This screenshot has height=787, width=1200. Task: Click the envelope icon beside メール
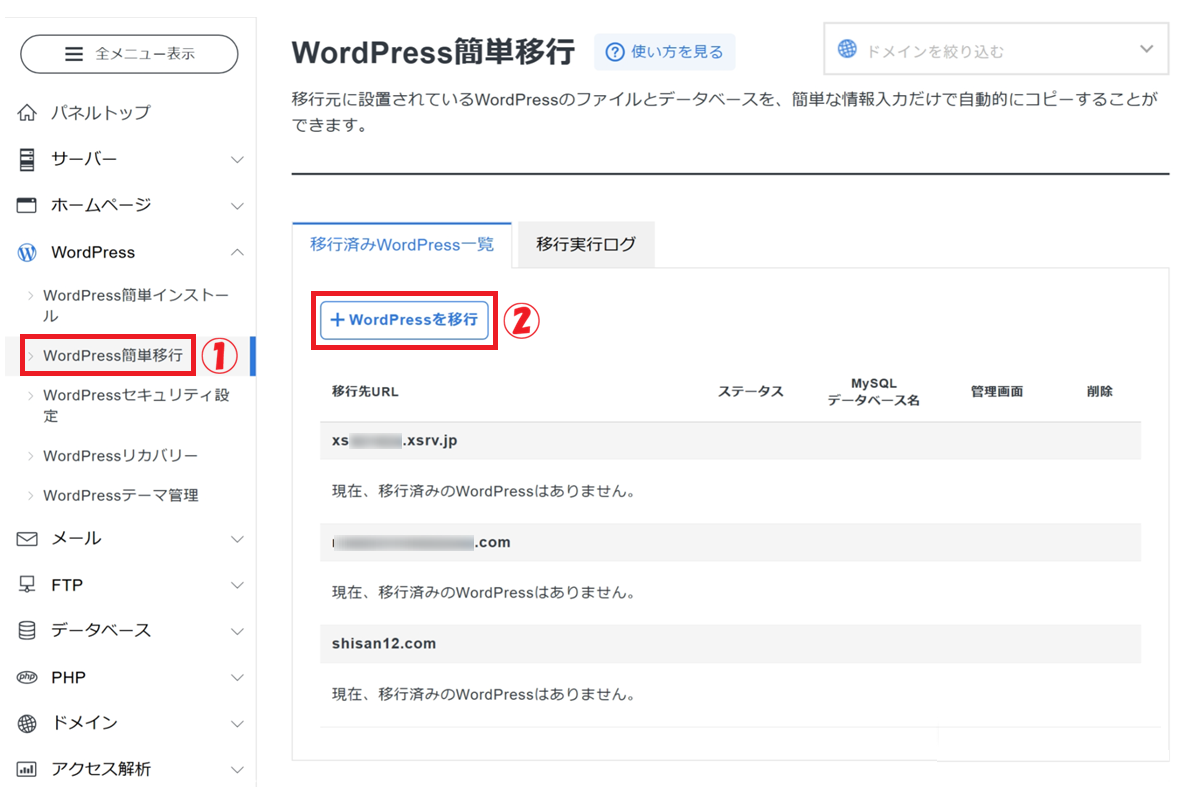click(x=28, y=539)
